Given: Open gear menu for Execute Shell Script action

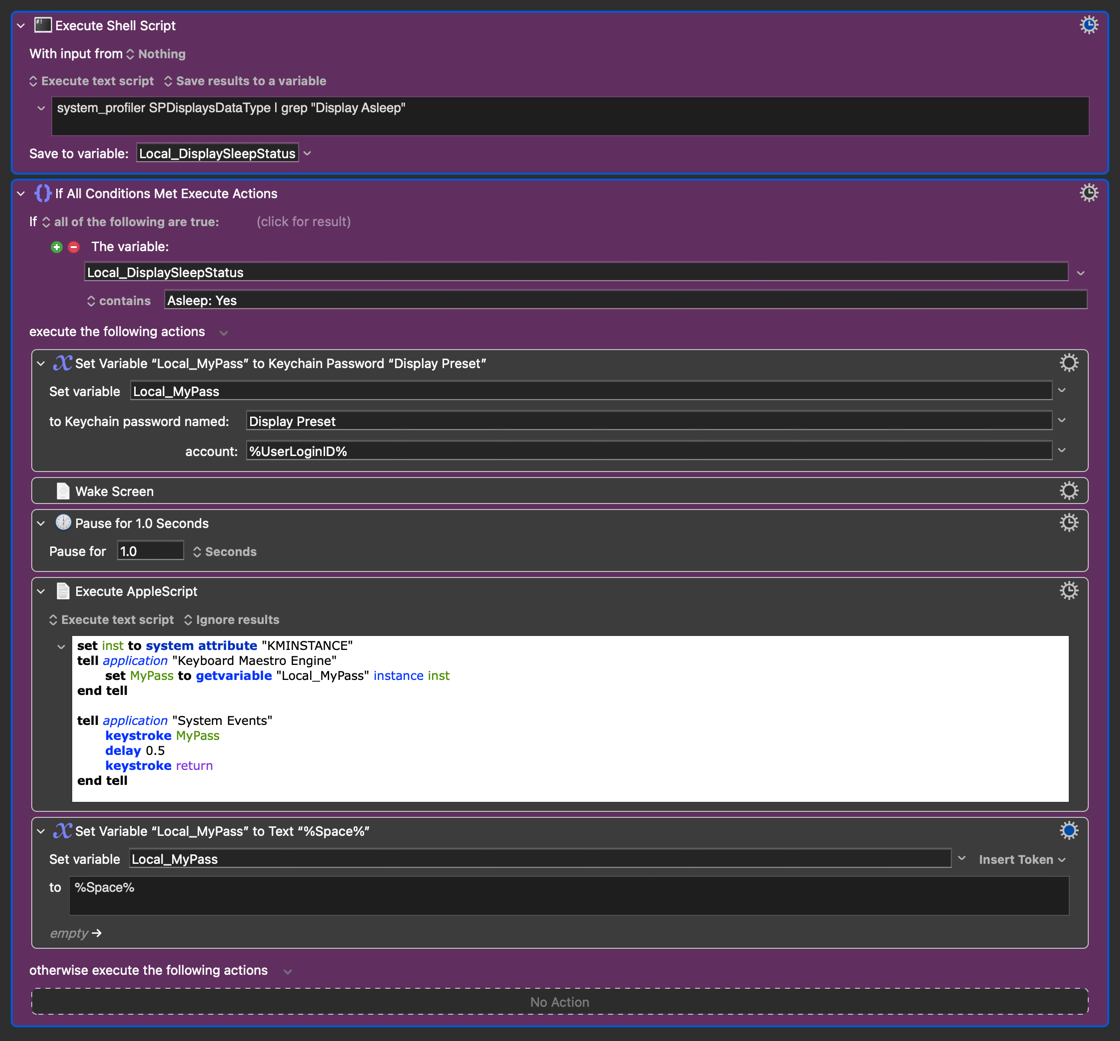Looking at the screenshot, I should click(1089, 25).
